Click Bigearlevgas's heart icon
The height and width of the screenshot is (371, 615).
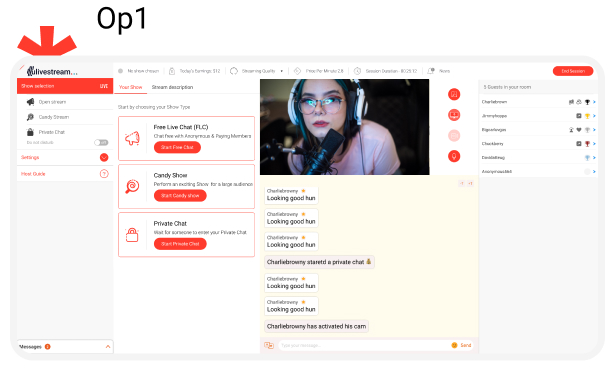pyautogui.click(x=579, y=130)
